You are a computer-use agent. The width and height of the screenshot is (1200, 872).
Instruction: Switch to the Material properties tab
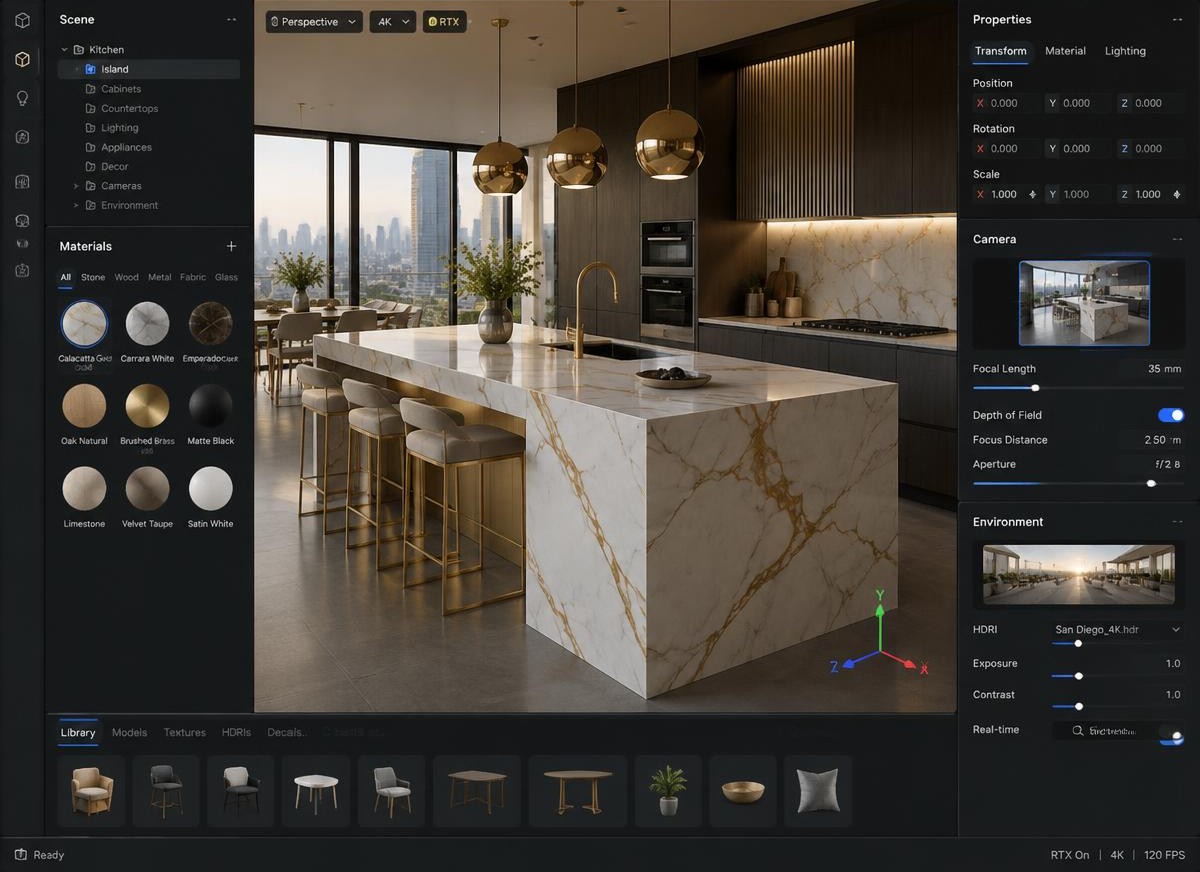(x=1065, y=51)
